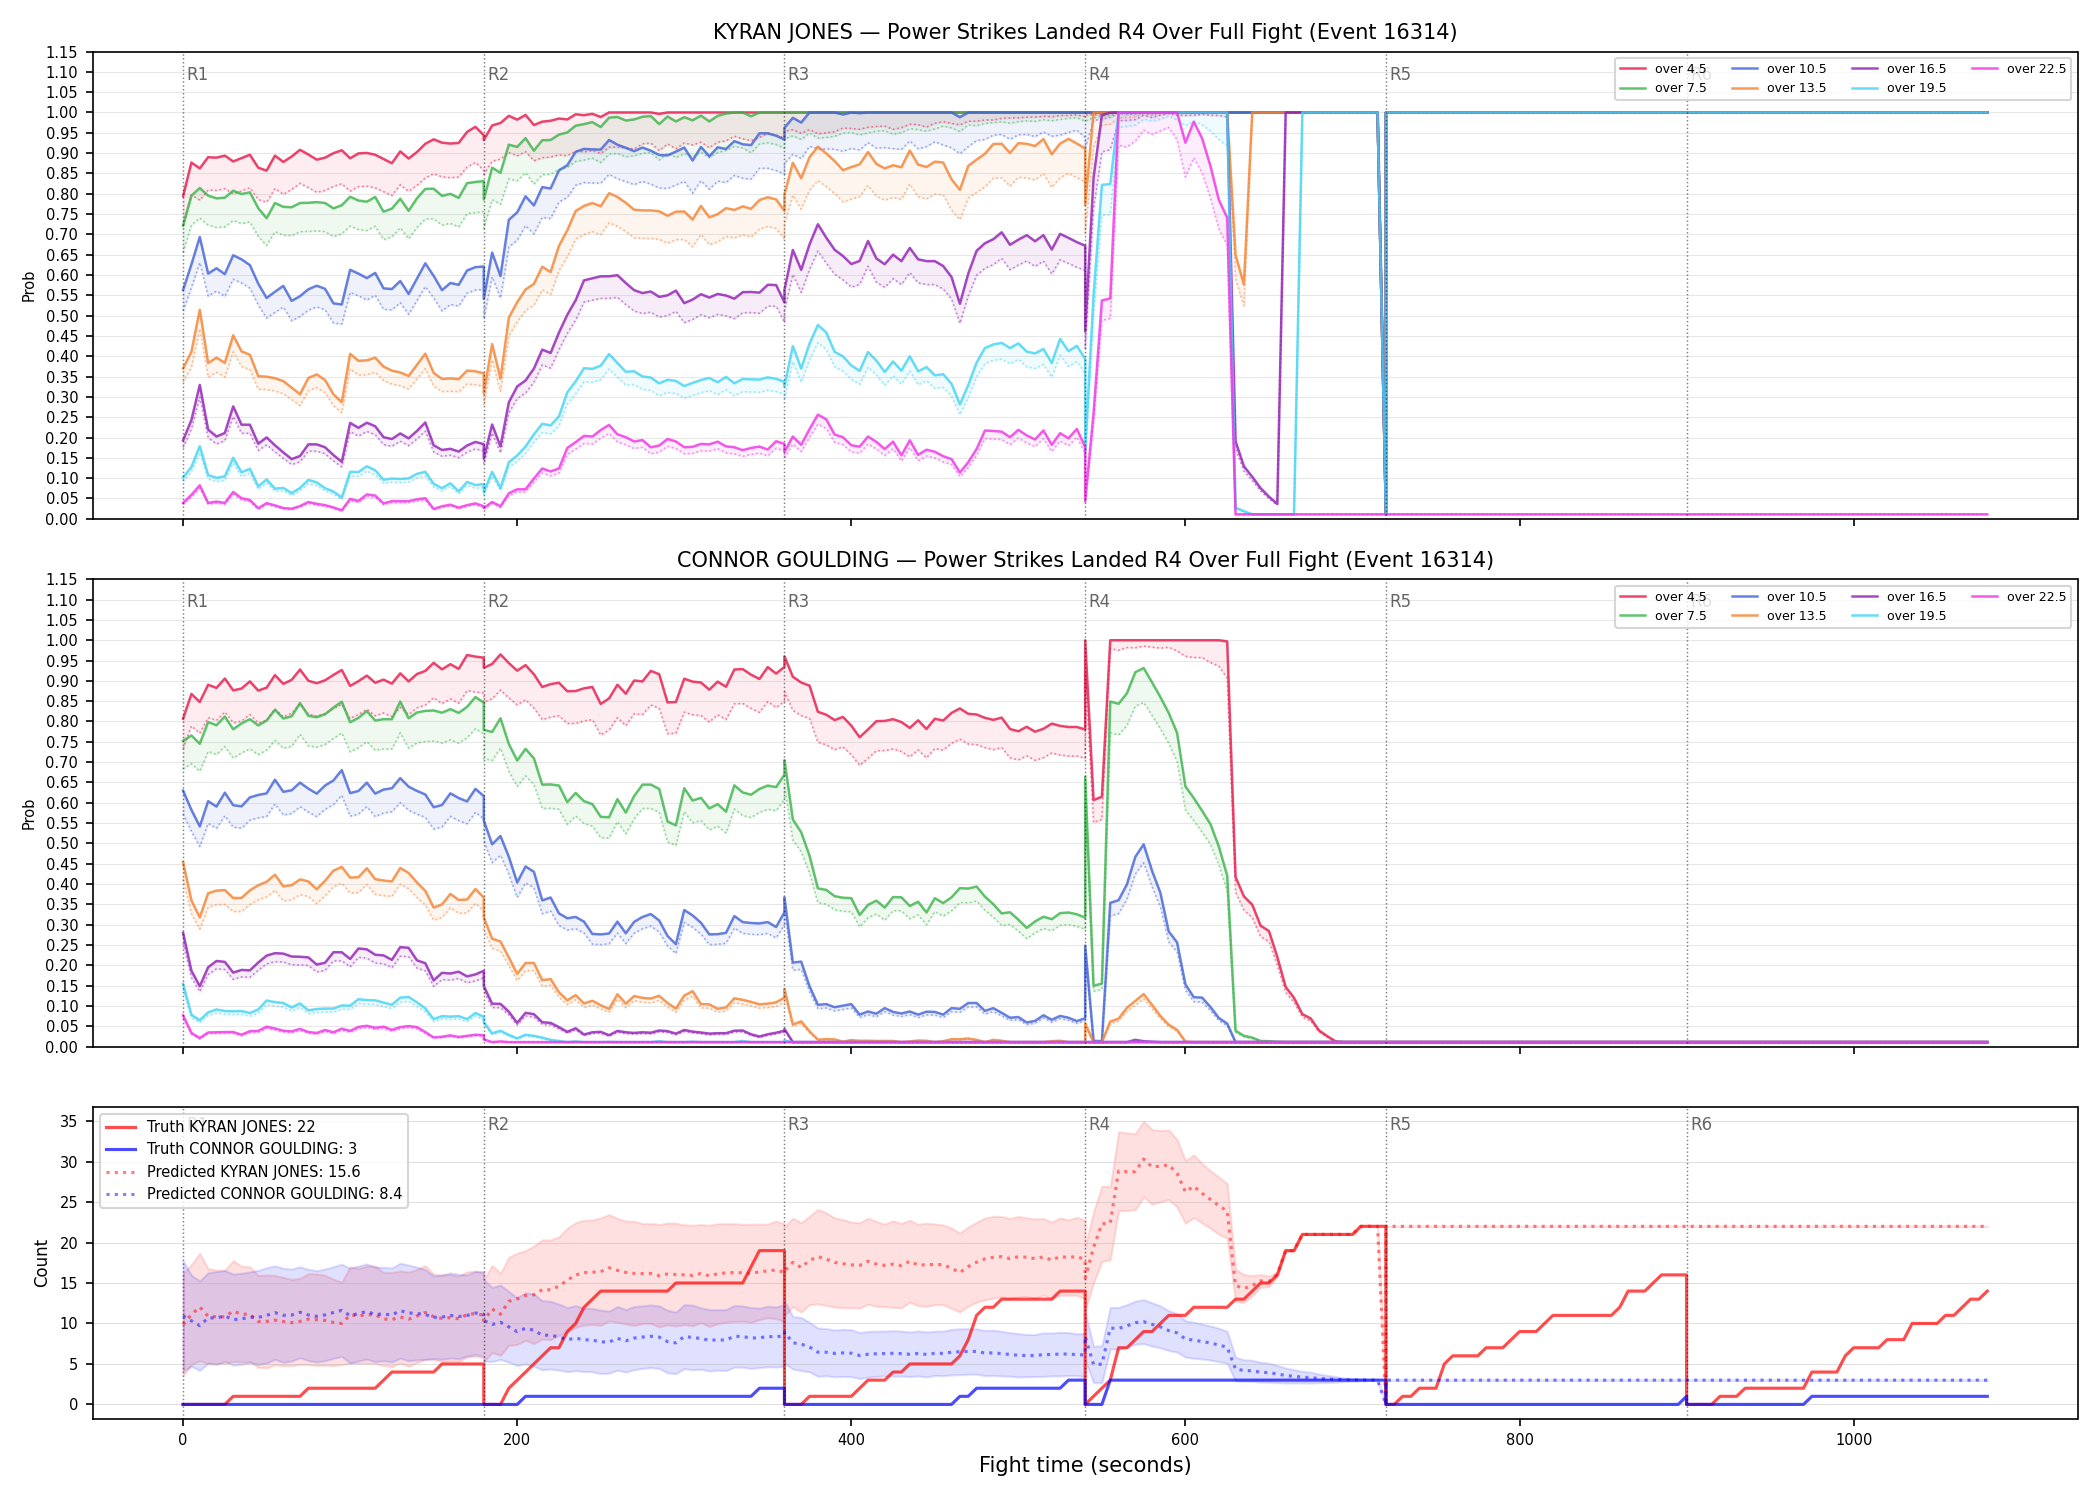Click the 'Count' y-axis label
This screenshot has width=2100, height=1500.
[41, 1263]
